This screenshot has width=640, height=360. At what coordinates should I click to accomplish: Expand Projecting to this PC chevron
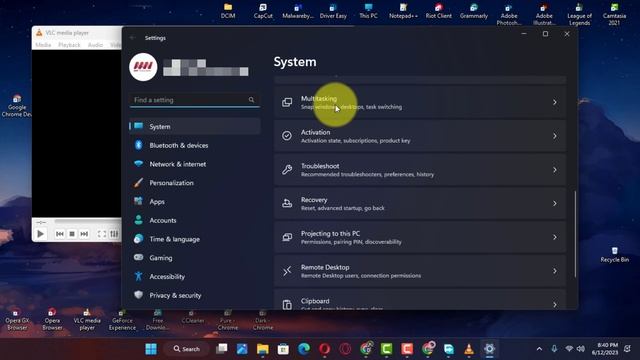(x=555, y=237)
